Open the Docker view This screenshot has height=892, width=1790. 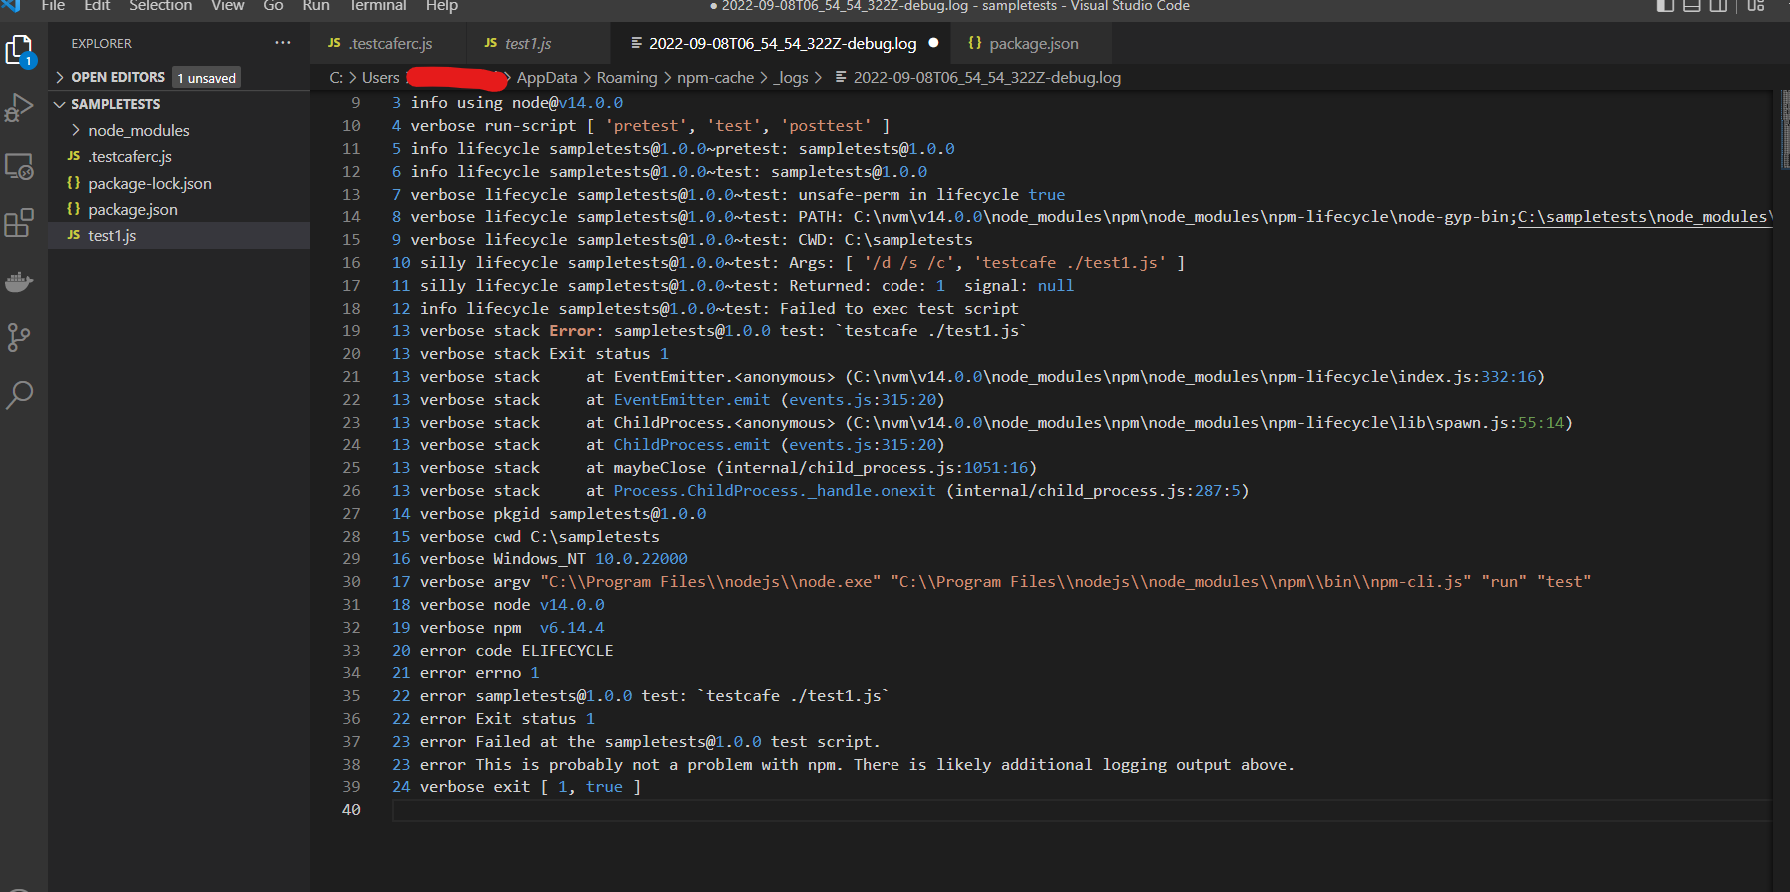tap(19, 282)
